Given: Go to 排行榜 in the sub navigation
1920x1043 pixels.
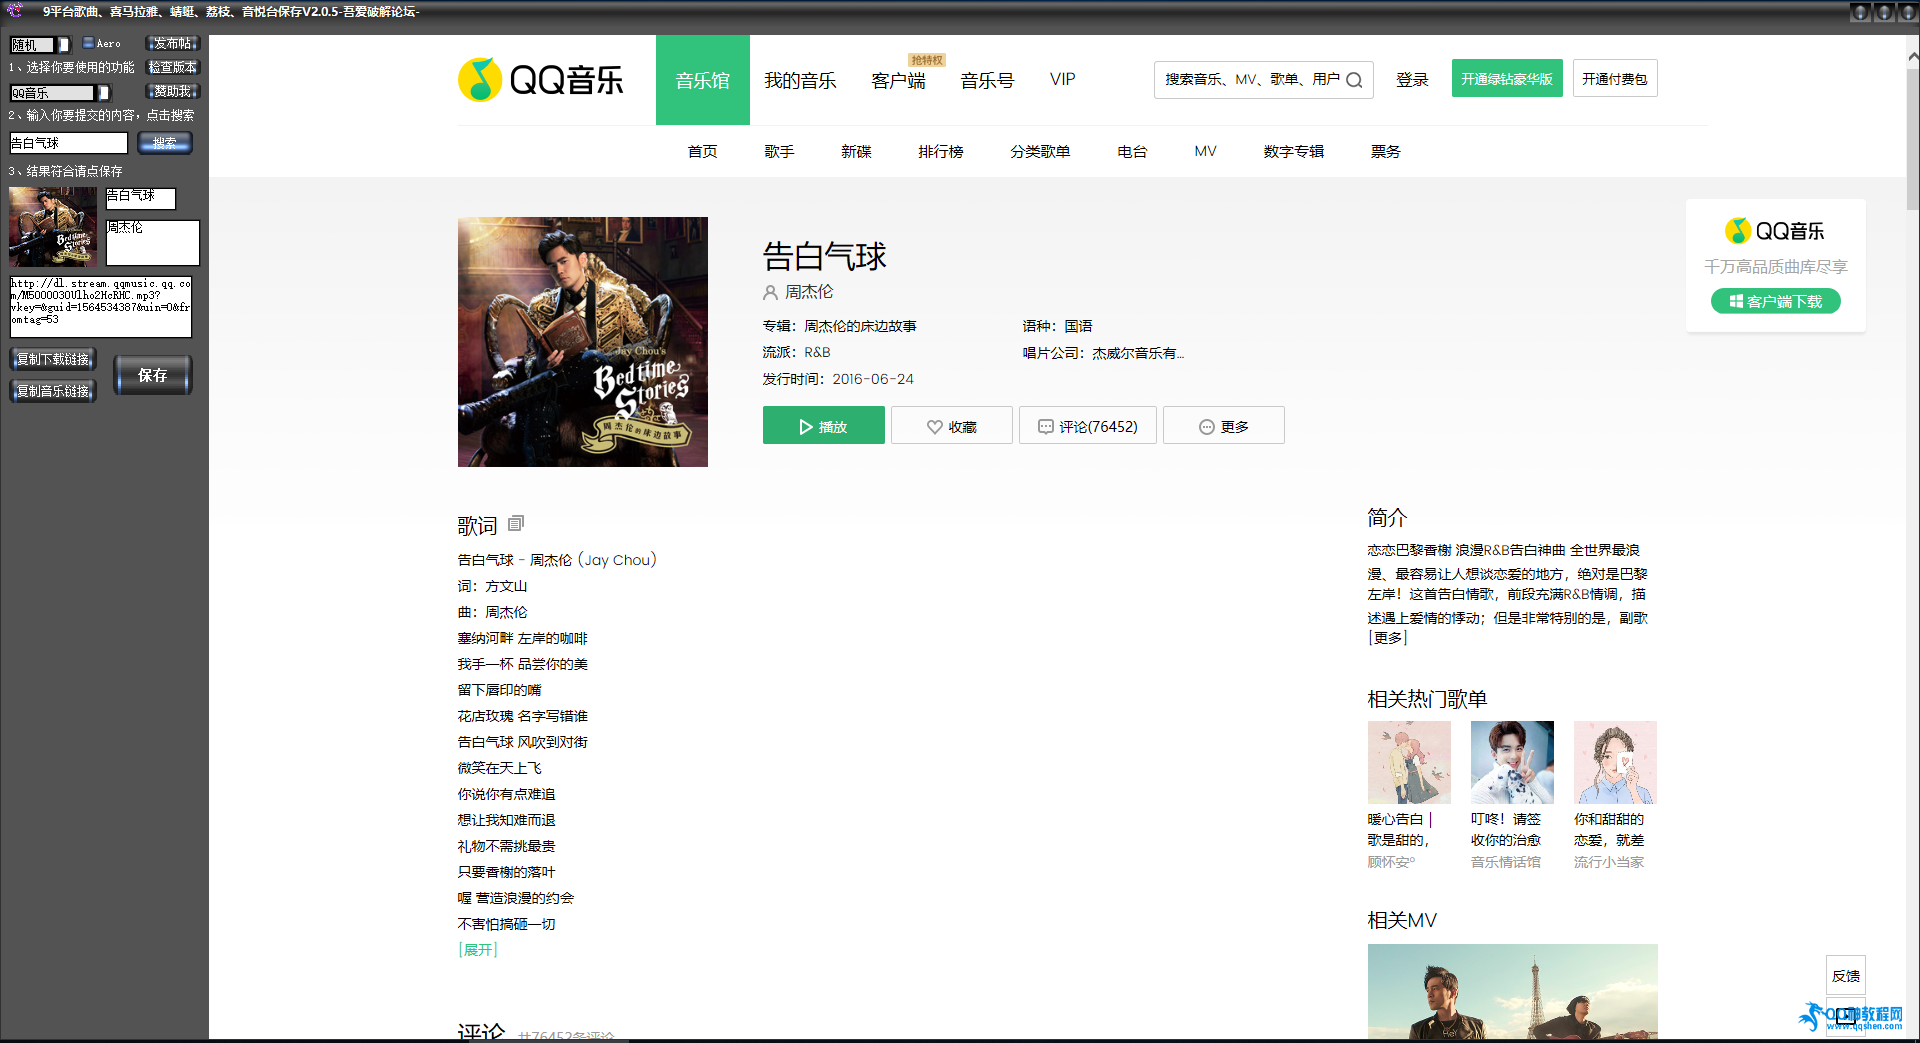Looking at the screenshot, I should click(941, 152).
